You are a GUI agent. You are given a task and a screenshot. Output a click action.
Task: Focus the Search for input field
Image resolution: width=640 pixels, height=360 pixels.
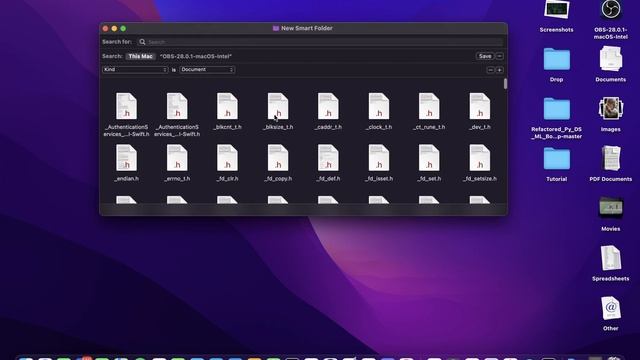320,42
